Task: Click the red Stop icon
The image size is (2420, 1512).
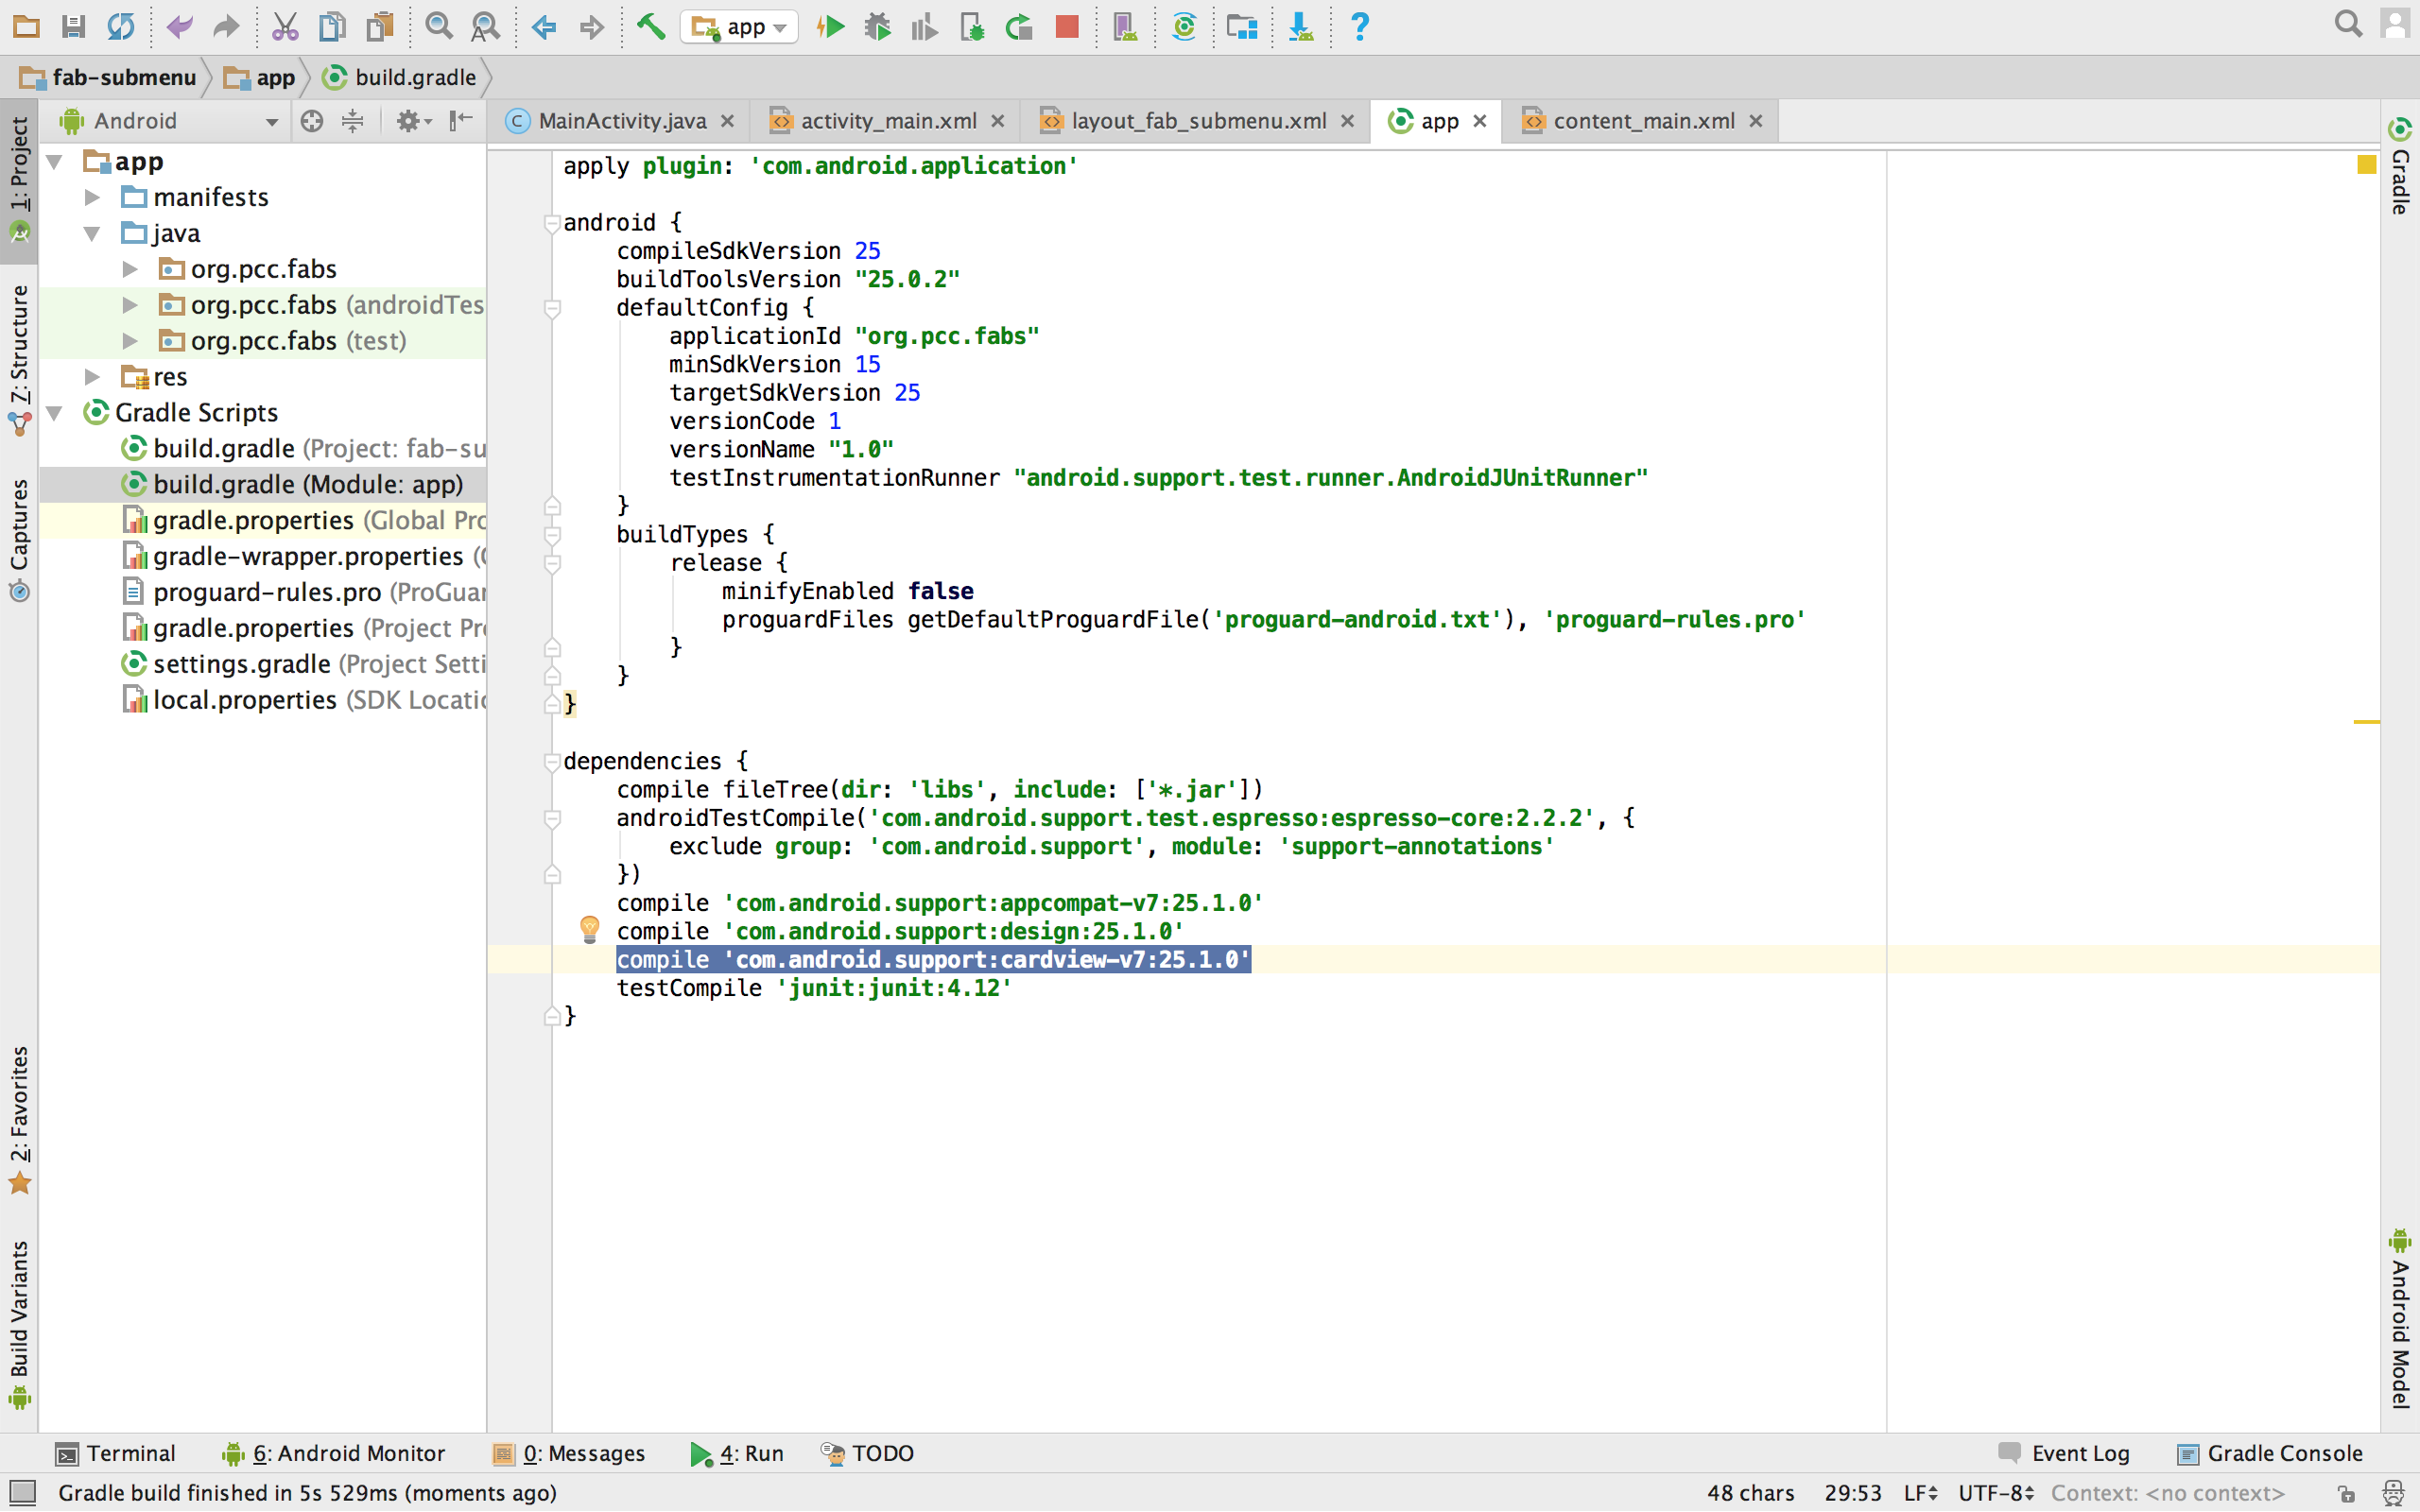Action: point(1067,27)
